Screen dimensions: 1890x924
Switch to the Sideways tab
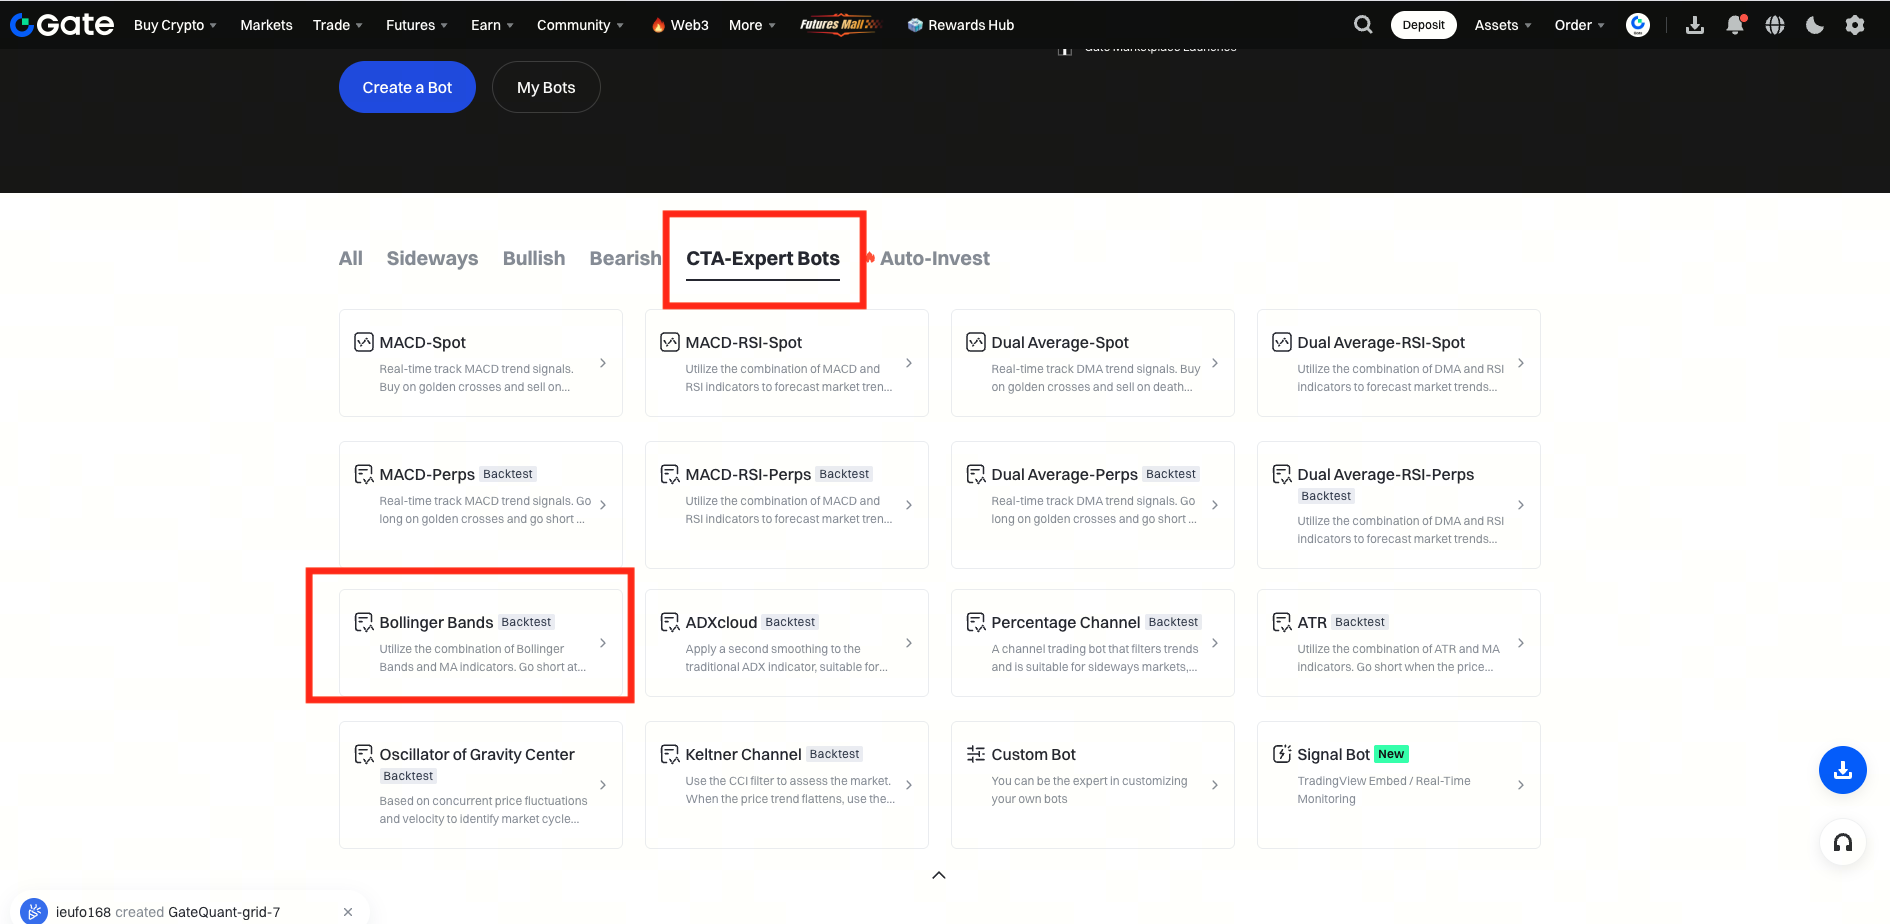pos(432,258)
